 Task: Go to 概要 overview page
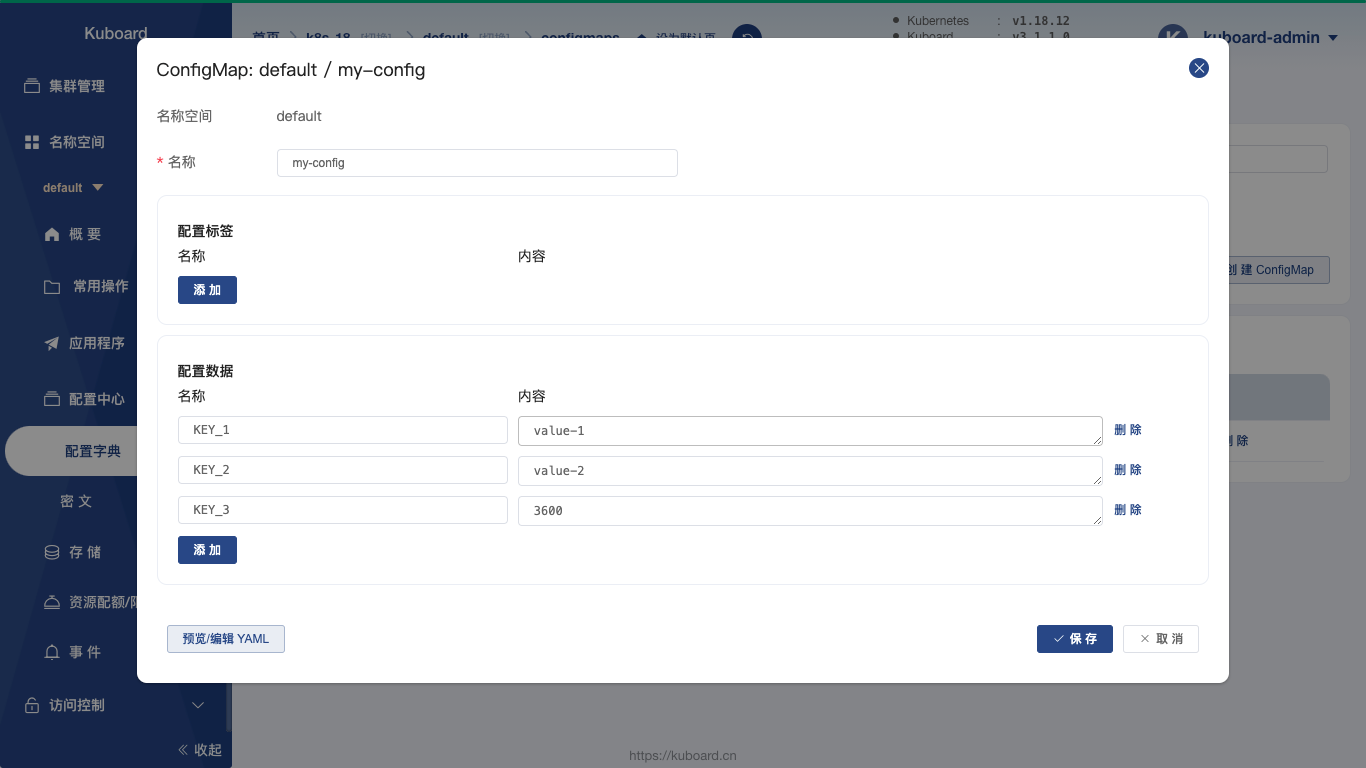85,234
